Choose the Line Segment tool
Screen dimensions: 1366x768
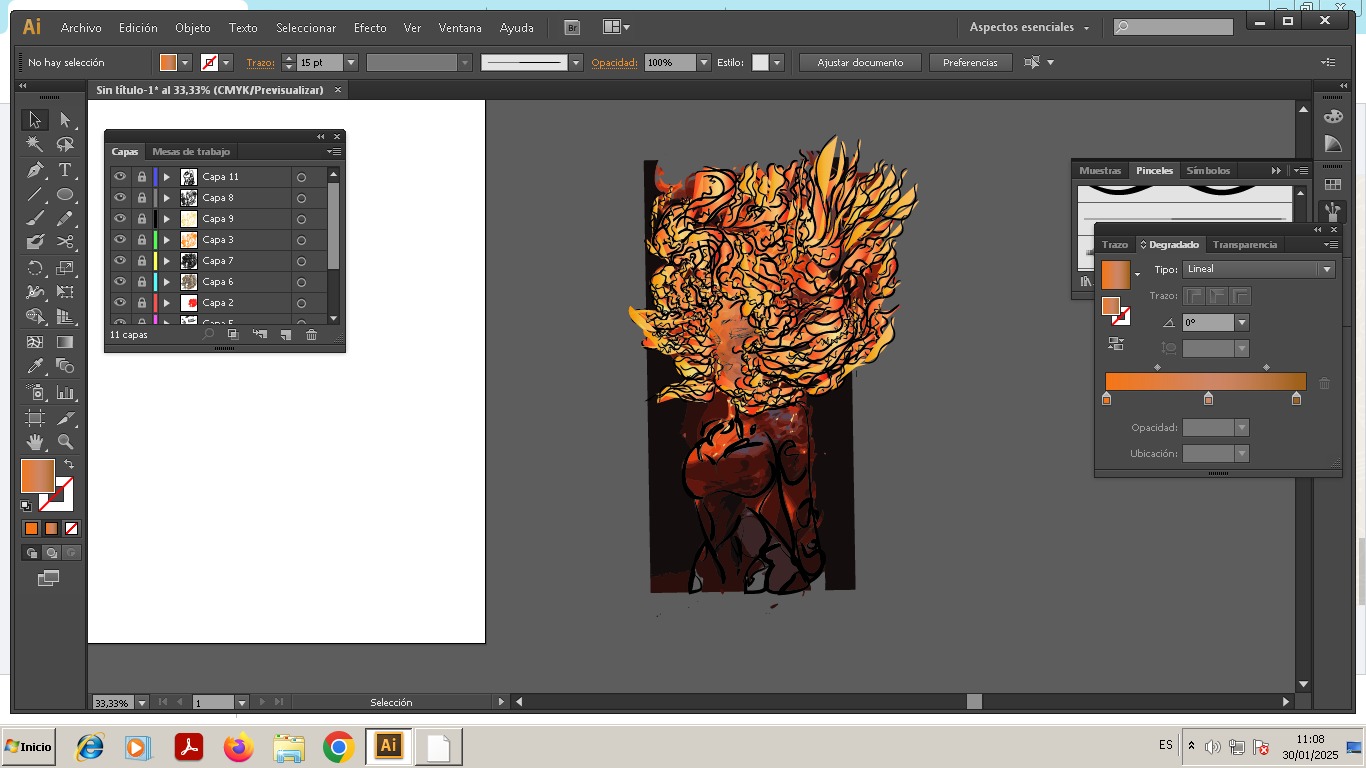point(35,195)
